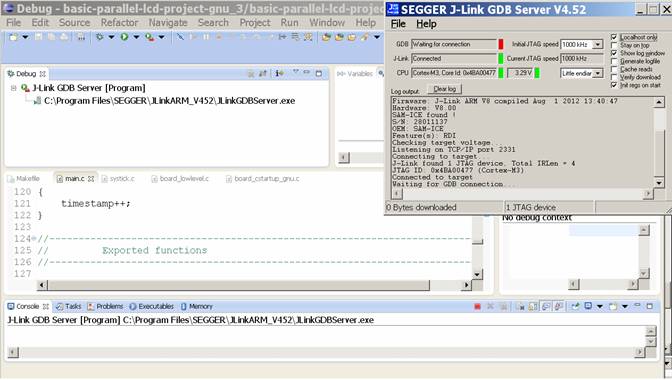The width and height of the screenshot is (672, 380).
Task: Click the Search flashlight toolbar icon
Action: [x=364, y=37]
